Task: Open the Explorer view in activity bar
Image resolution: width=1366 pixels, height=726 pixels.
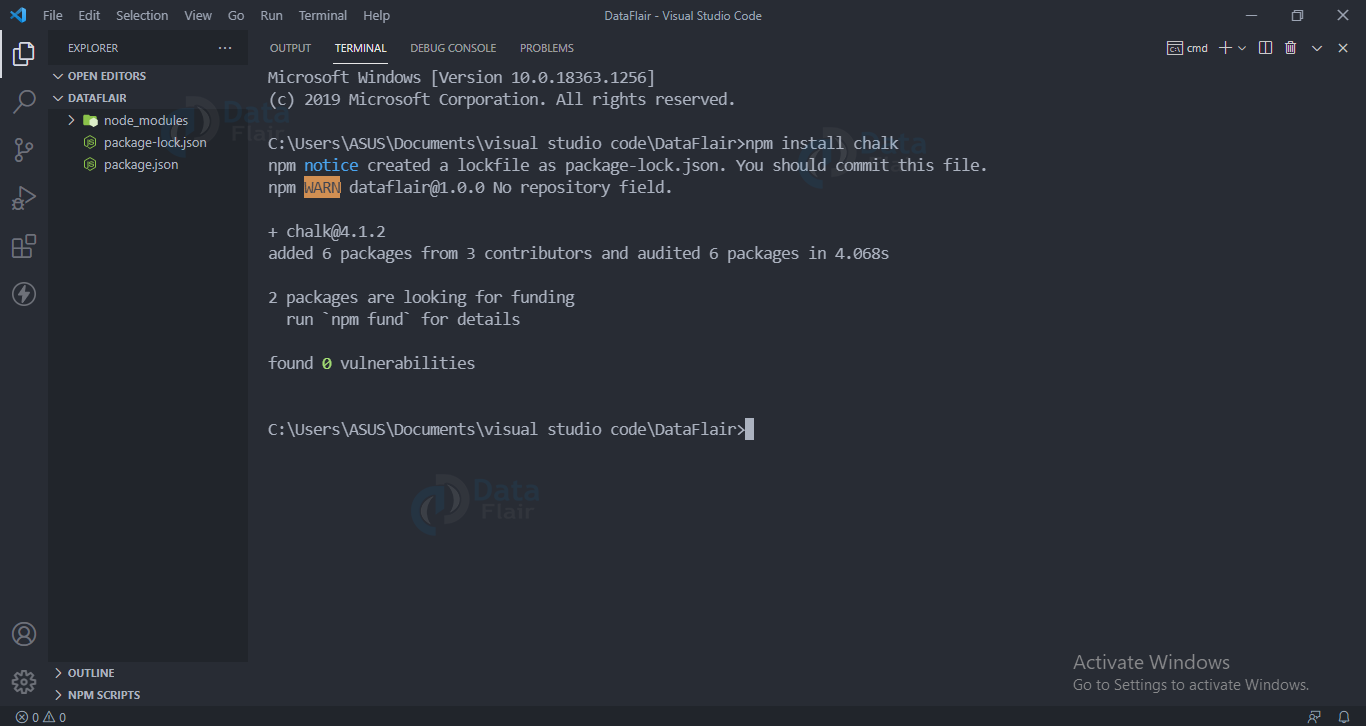Action: point(24,54)
